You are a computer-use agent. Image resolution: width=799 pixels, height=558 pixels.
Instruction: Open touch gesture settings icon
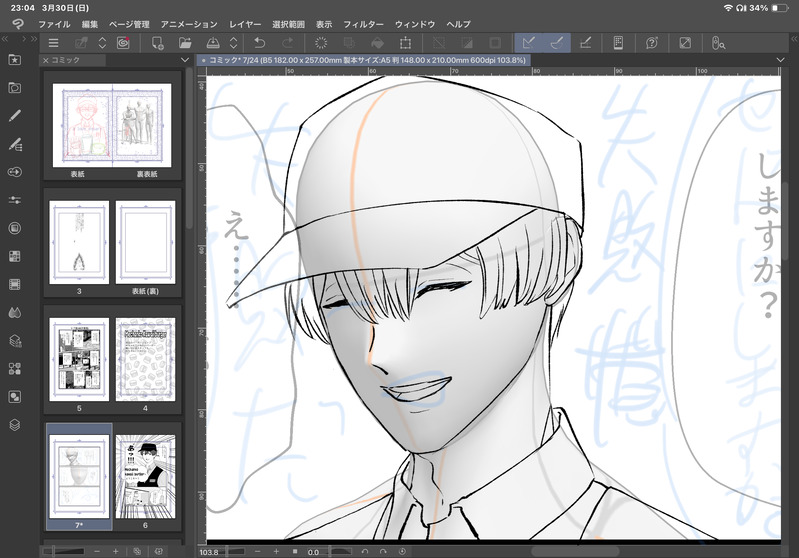pyautogui.click(x=718, y=43)
